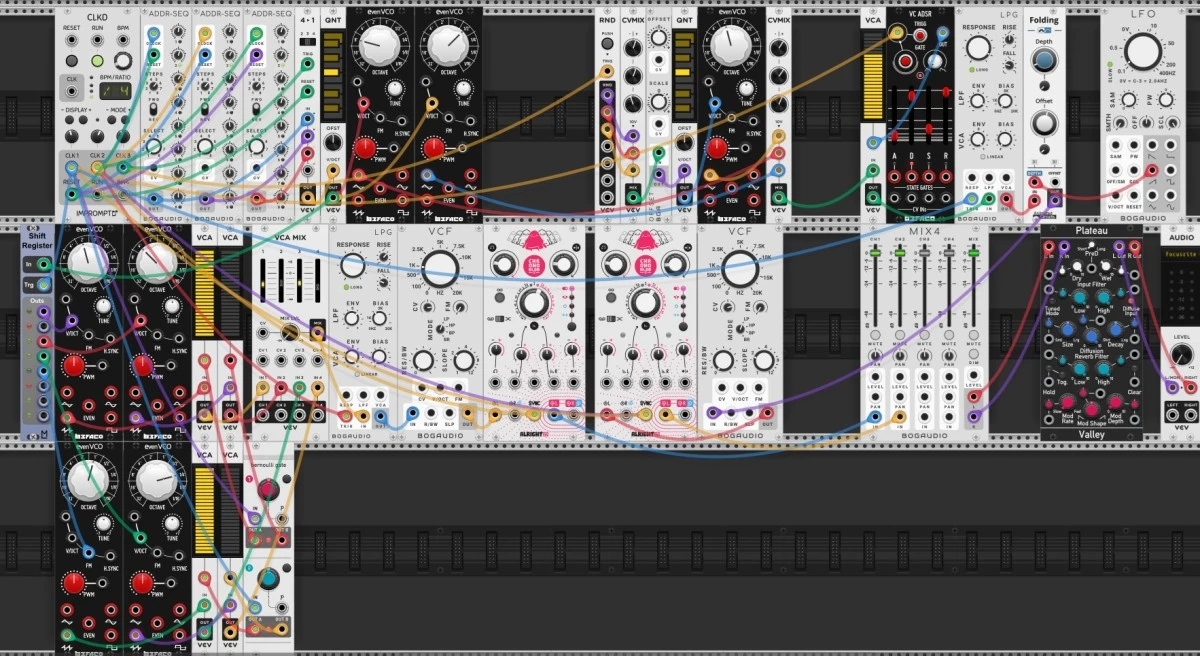Toggle Tuned Mode on Plateau
Image resolution: width=1200 pixels, height=656 pixels.
(1052, 300)
